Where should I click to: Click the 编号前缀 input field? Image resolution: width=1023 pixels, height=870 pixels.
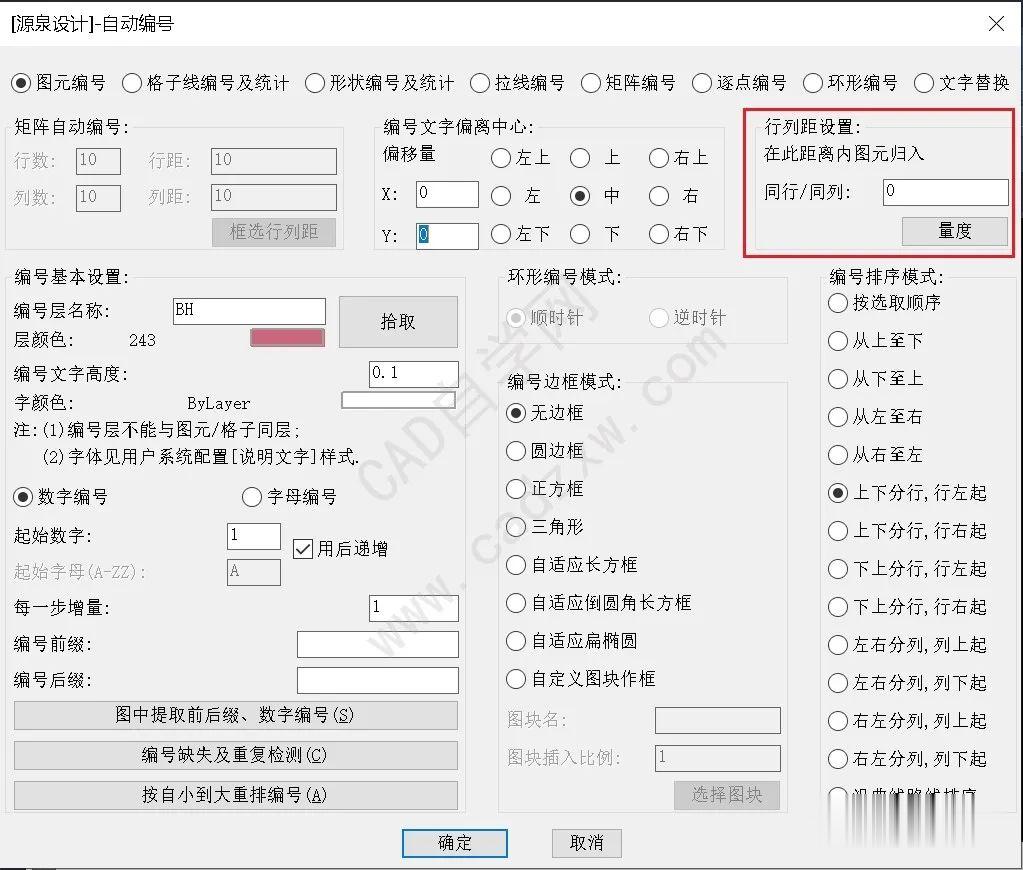377,644
